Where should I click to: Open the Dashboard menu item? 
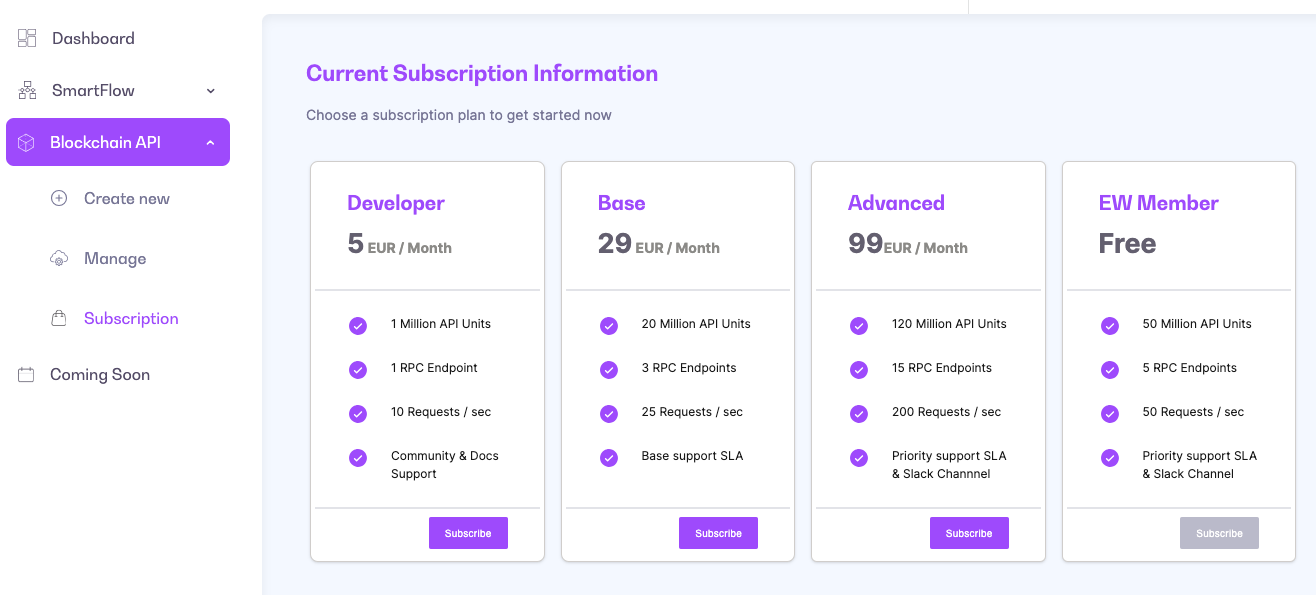93,39
